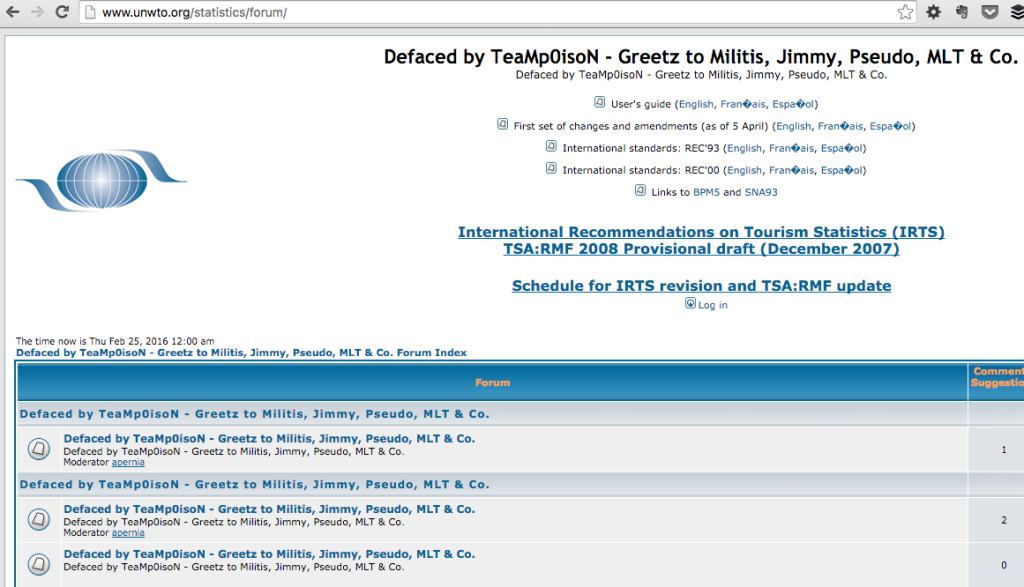Image resolution: width=1024 pixels, height=587 pixels.
Task: Click the Log in link
Action: (x=712, y=305)
